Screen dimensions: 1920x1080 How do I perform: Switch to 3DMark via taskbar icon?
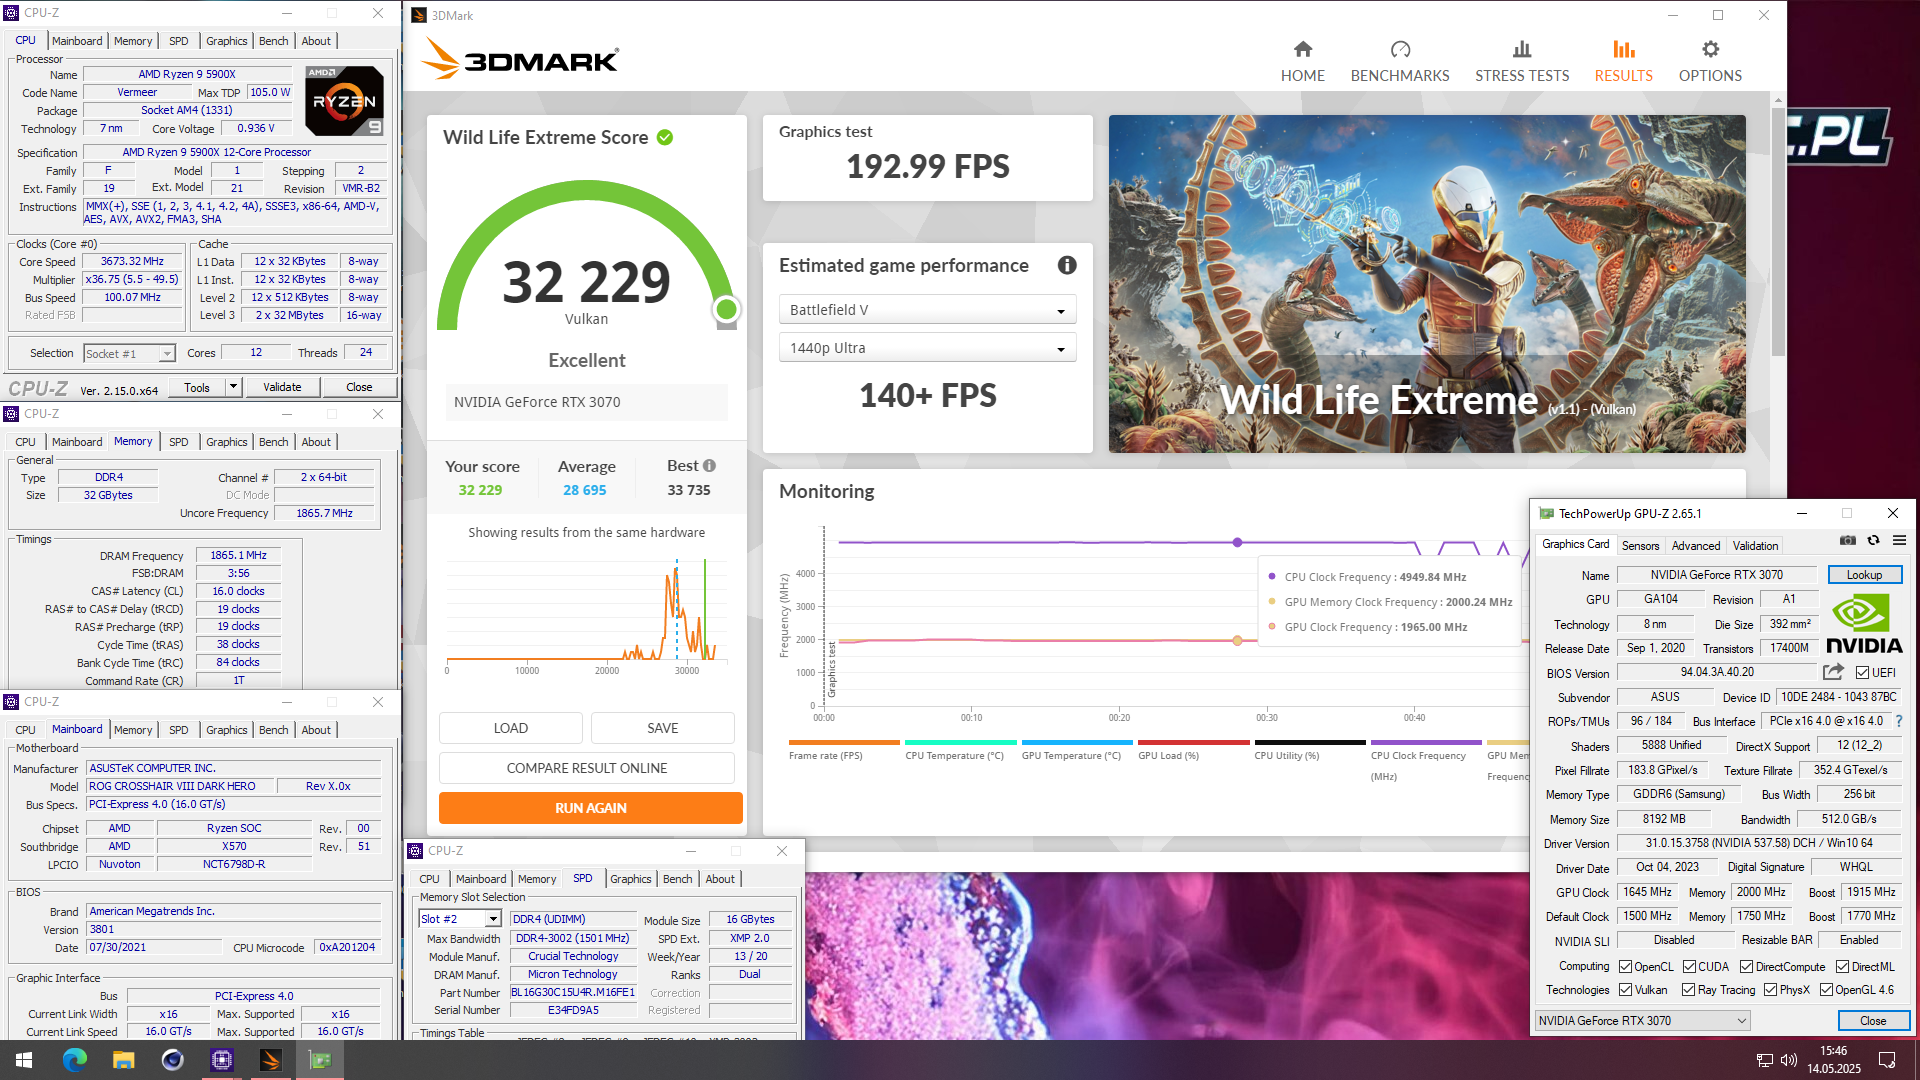(x=270, y=1060)
